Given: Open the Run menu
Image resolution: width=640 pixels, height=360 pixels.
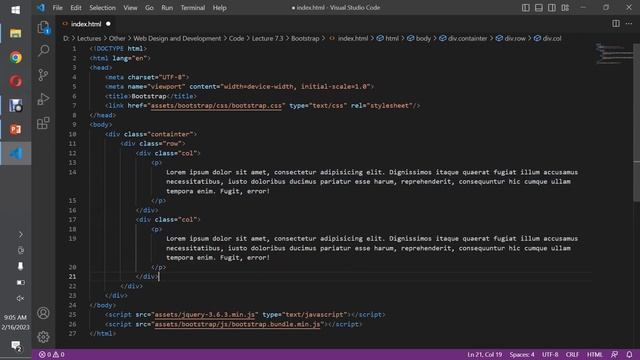Looking at the screenshot, I should pyautogui.click(x=167, y=8).
